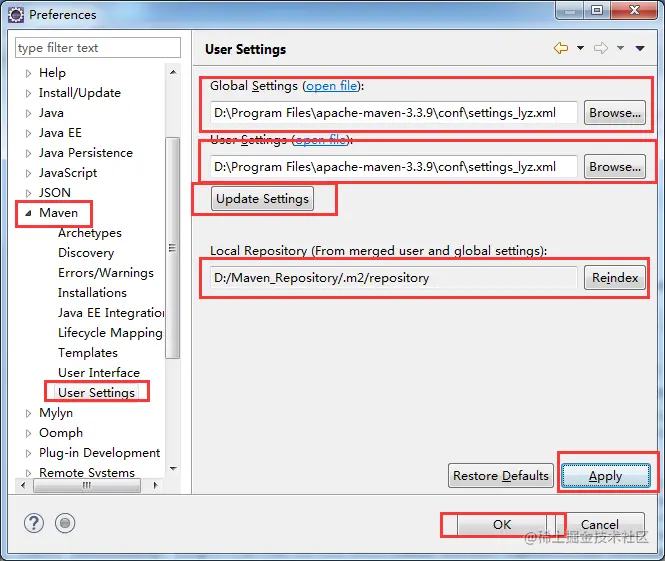The height and width of the screenshot is (561, 665).
Task: Expand the Remote Systems tree node
Action: [28, 472]
